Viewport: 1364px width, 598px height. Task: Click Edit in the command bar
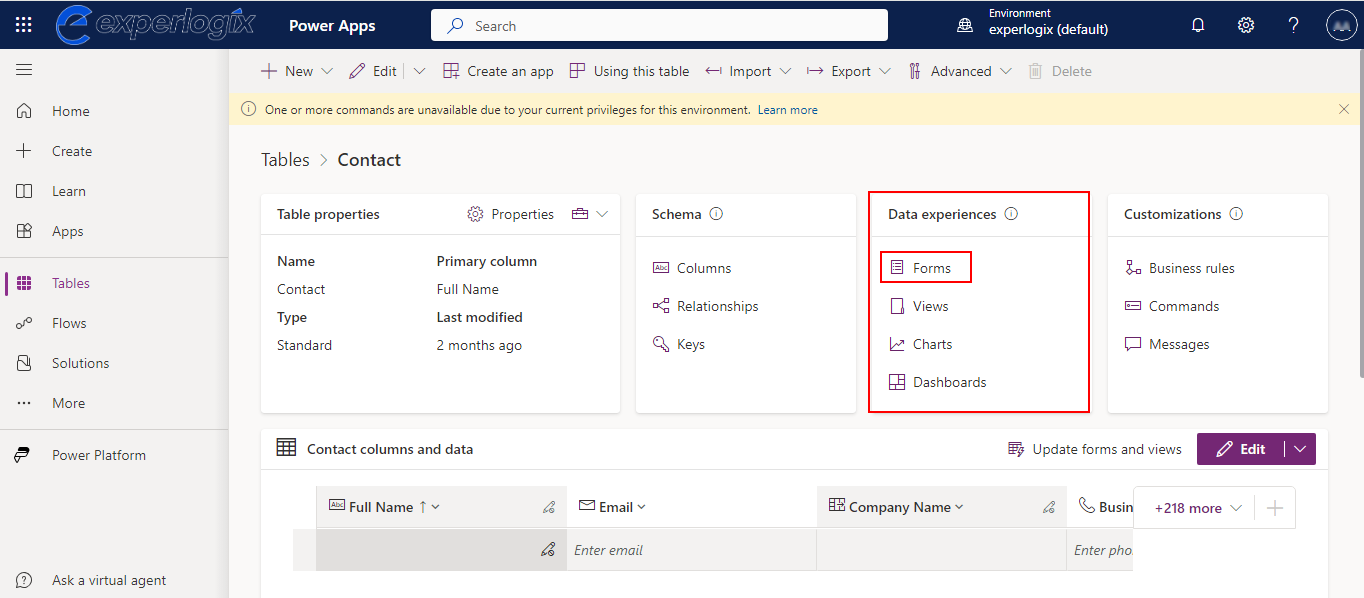tap(373, 71)
